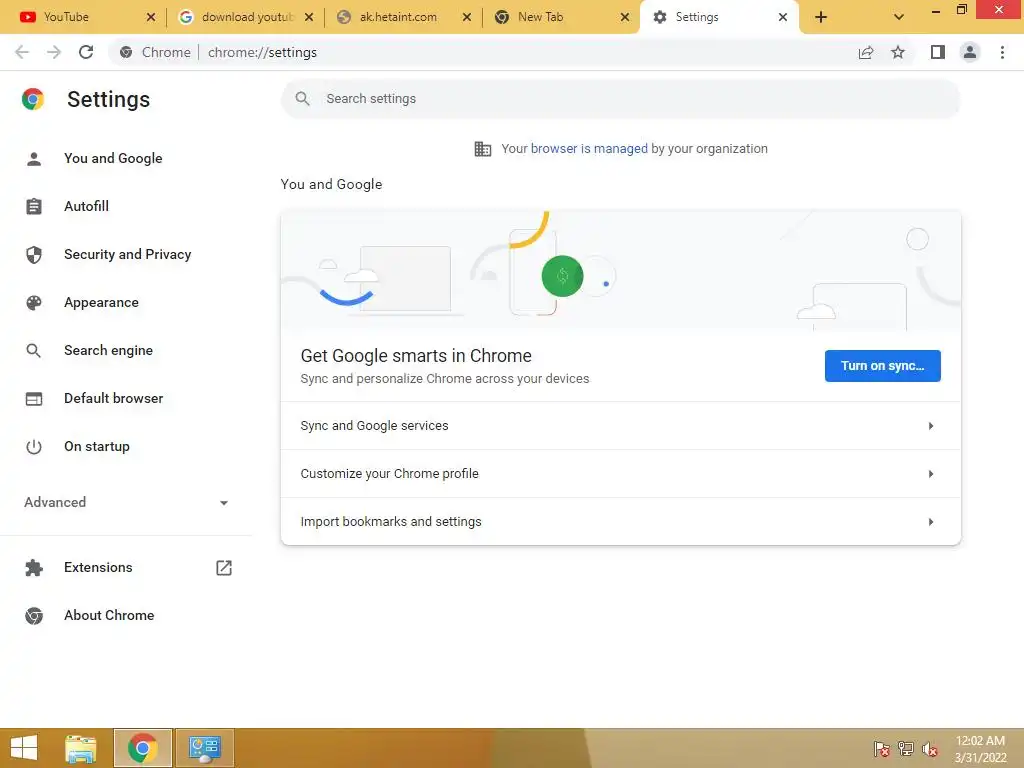This screenshot has height=768, width=1024.
Task: Click the On startup power icon
Action: pos(34,447)
